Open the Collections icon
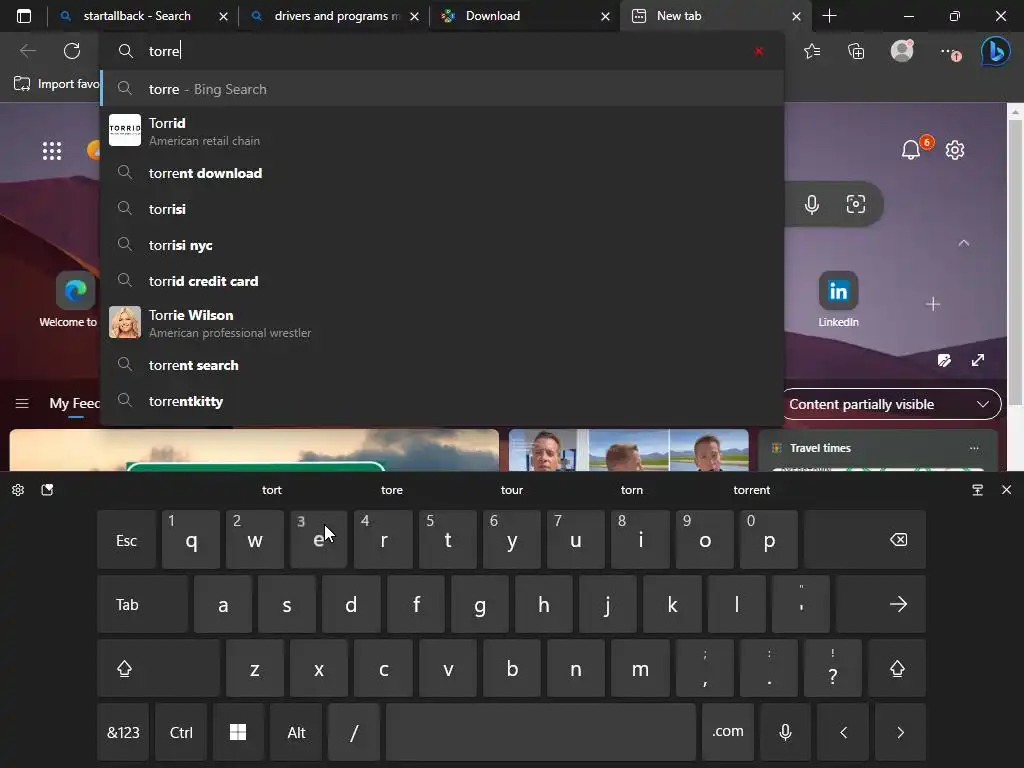The width and height of the screenshot is (1024, 768). tap(856, 51)
